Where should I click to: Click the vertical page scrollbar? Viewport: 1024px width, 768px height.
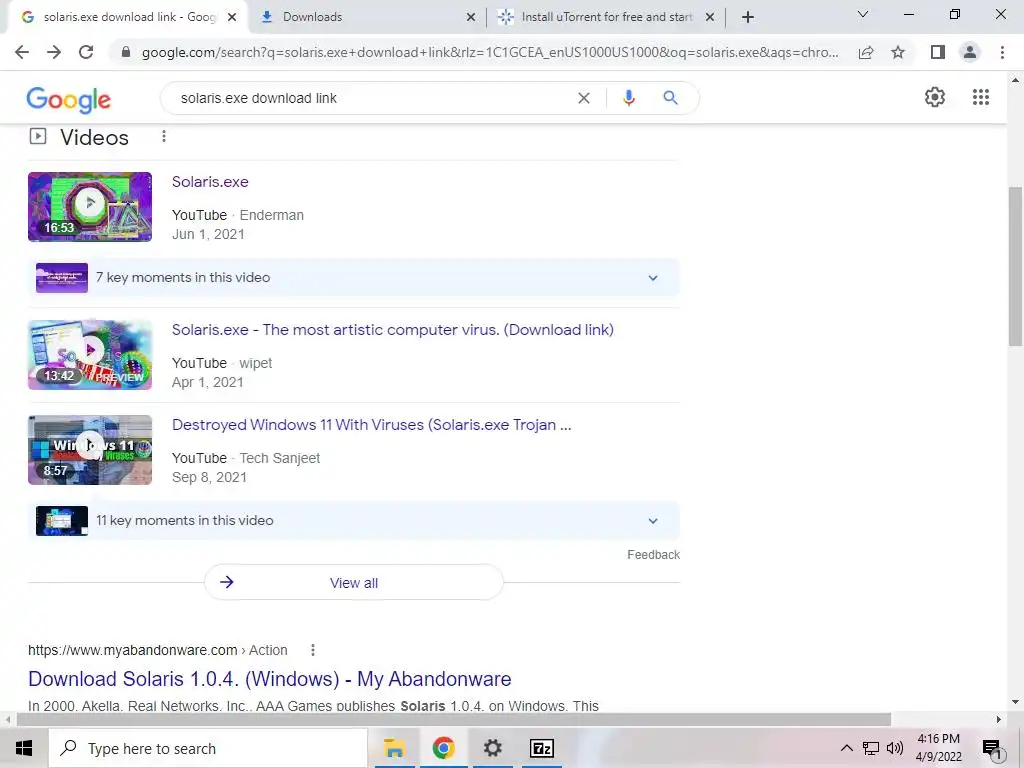tap(1016, 266)
